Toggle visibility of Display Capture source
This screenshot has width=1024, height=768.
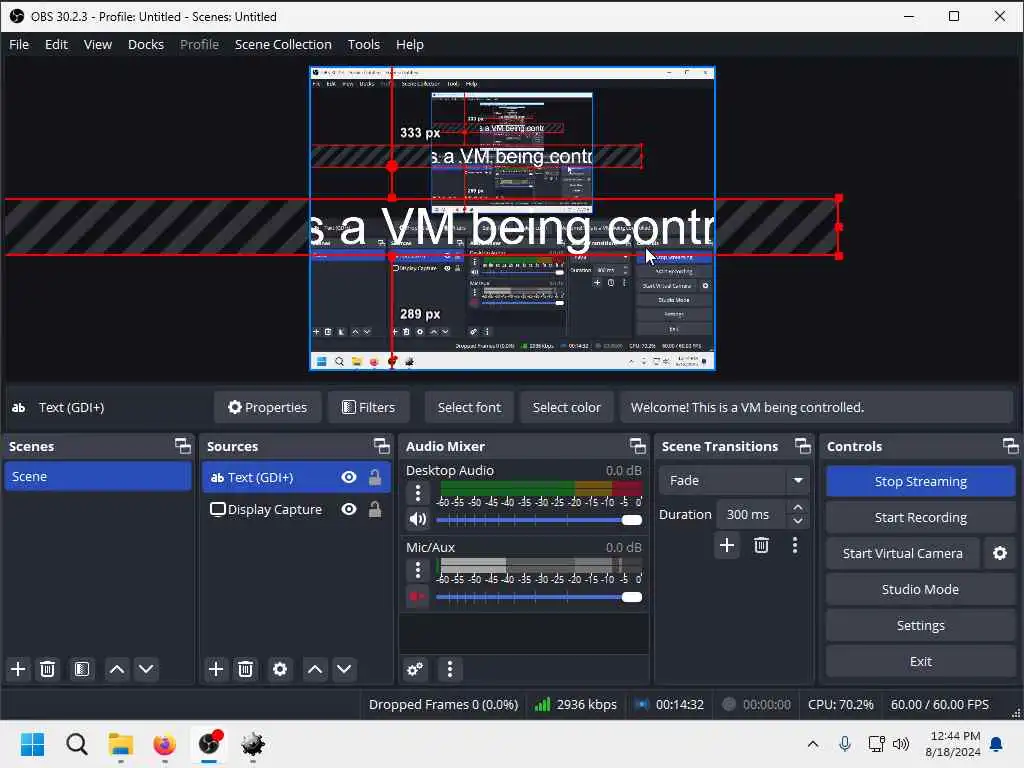click(x=349, y=509)
